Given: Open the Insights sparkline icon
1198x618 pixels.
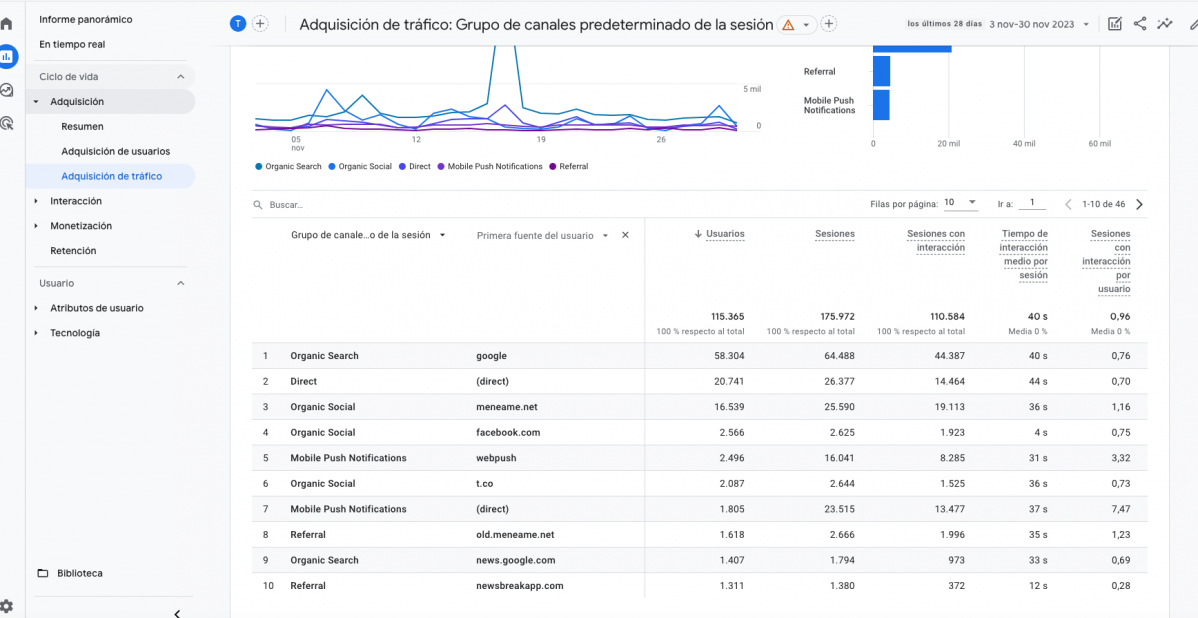Looking at the screenshot, I should click(1164, 24).
